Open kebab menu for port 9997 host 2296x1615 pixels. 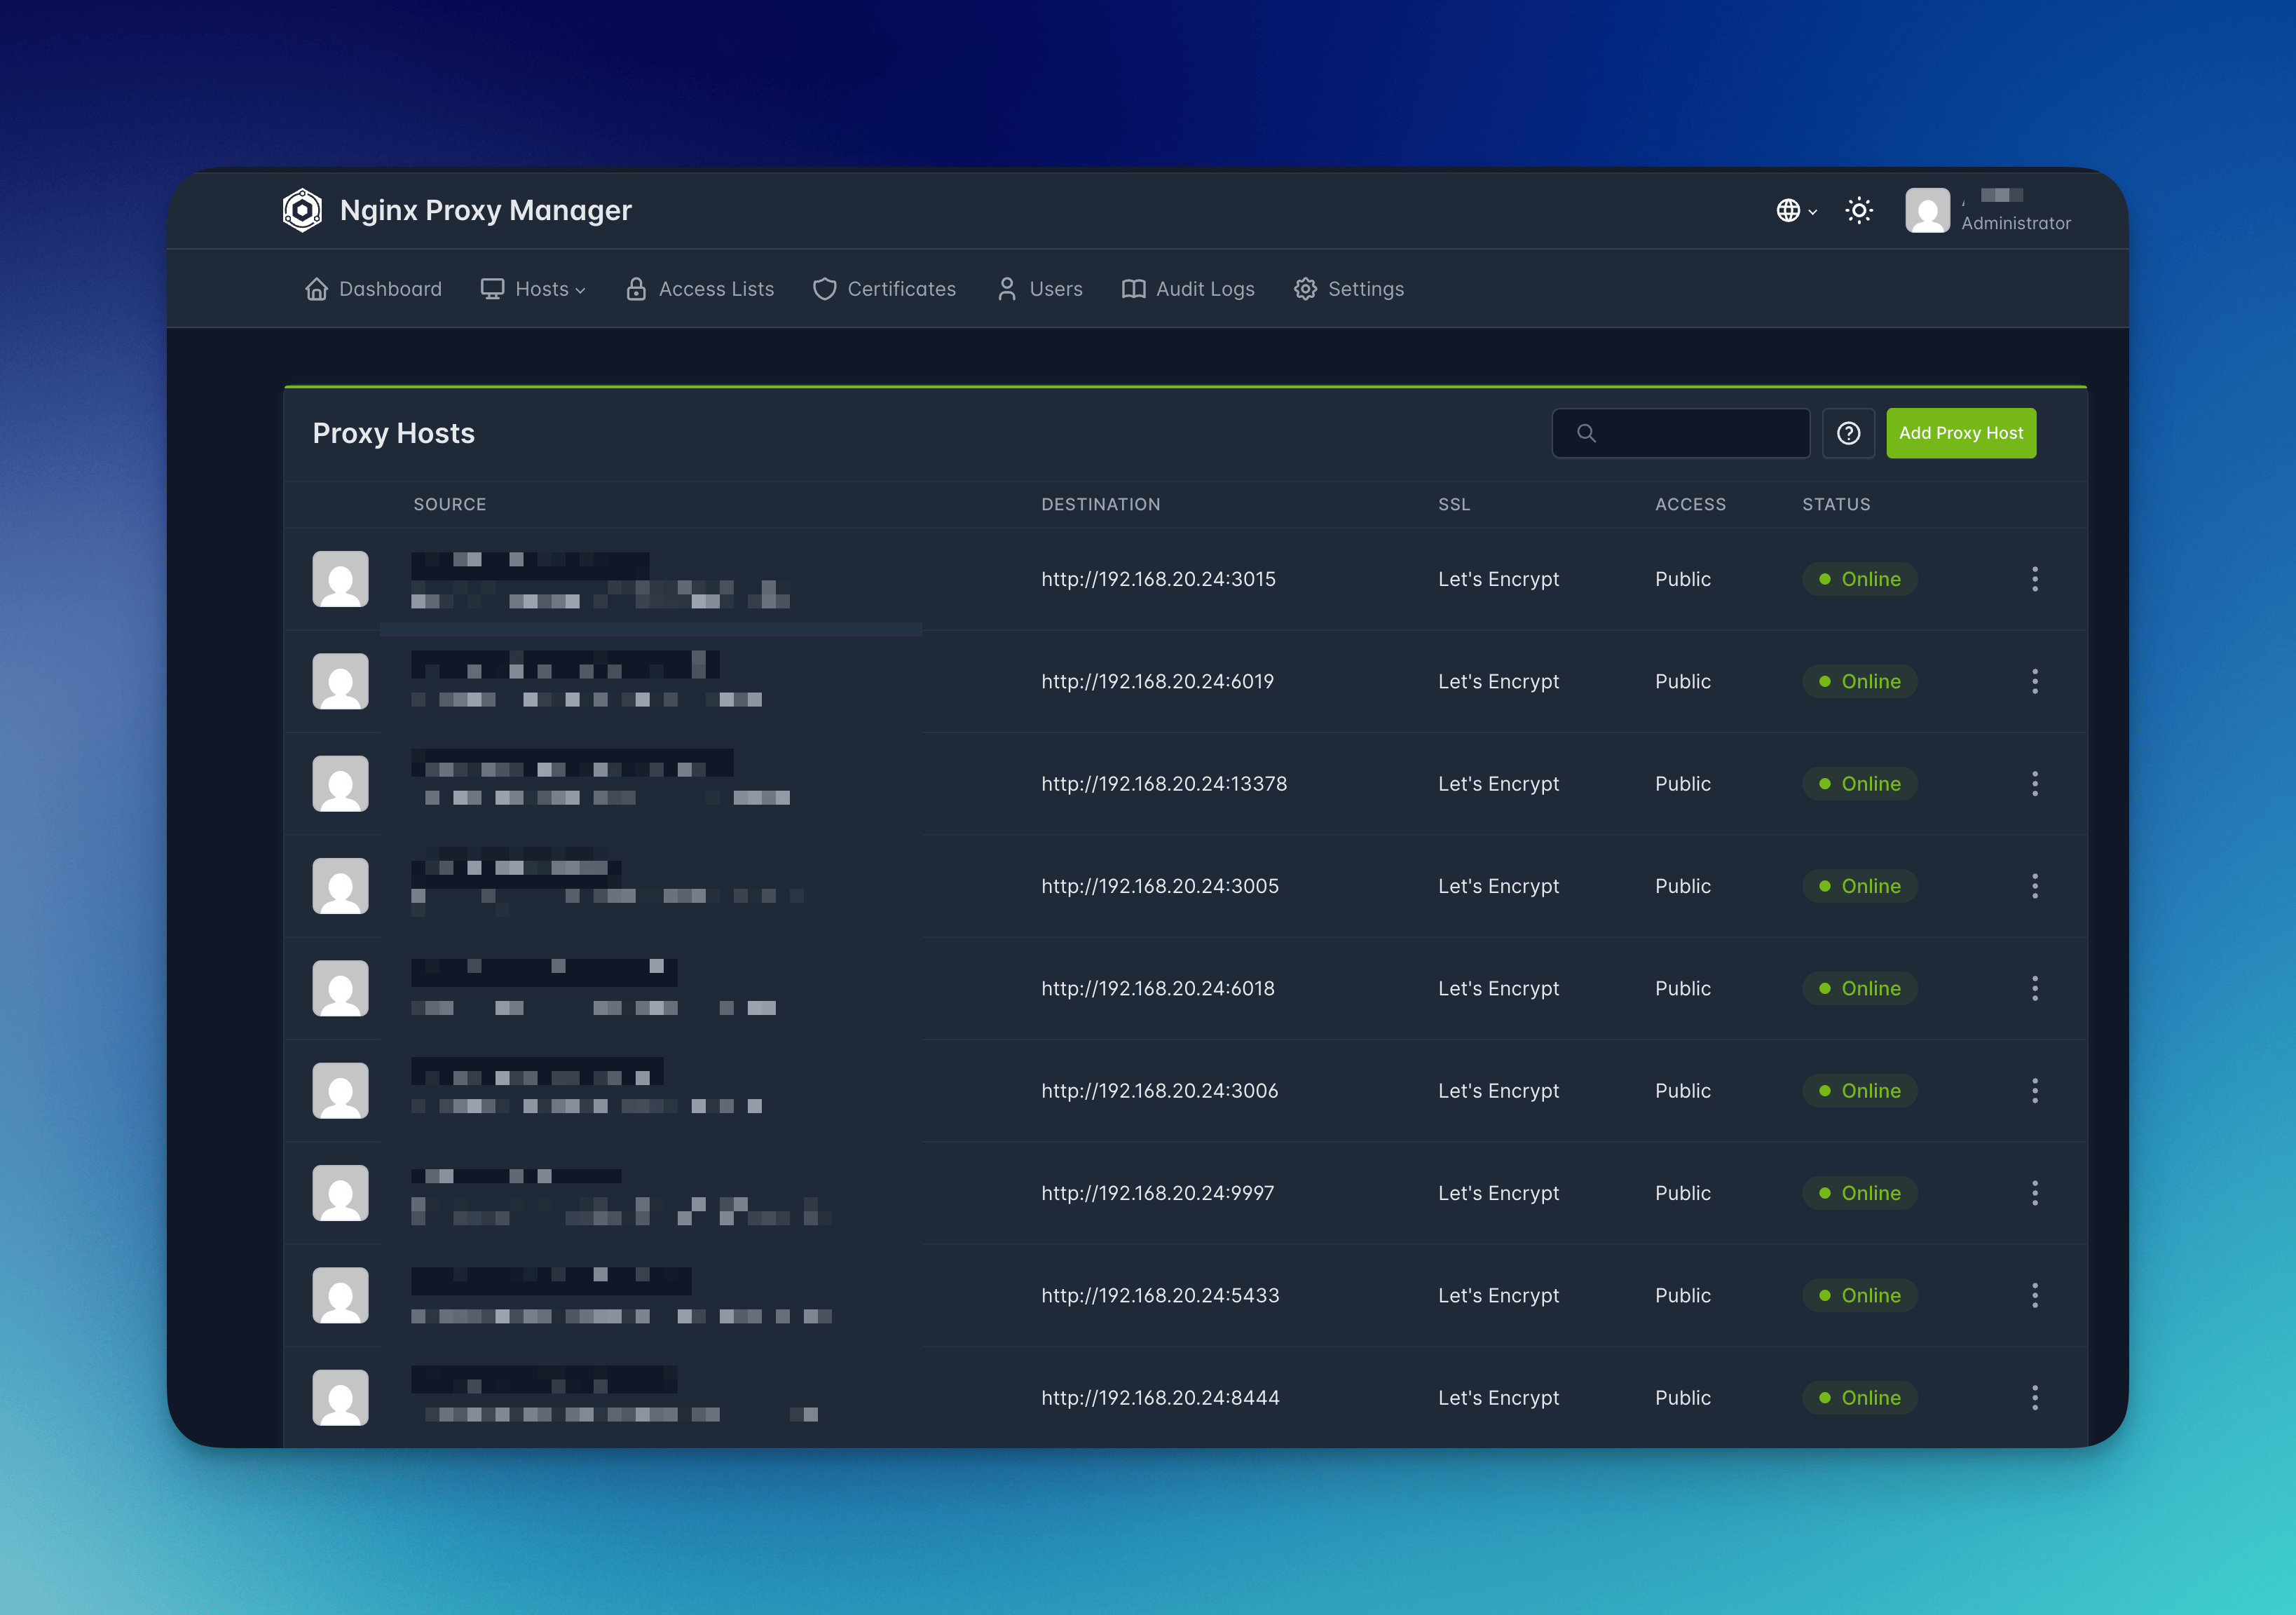[2034, 1193]
